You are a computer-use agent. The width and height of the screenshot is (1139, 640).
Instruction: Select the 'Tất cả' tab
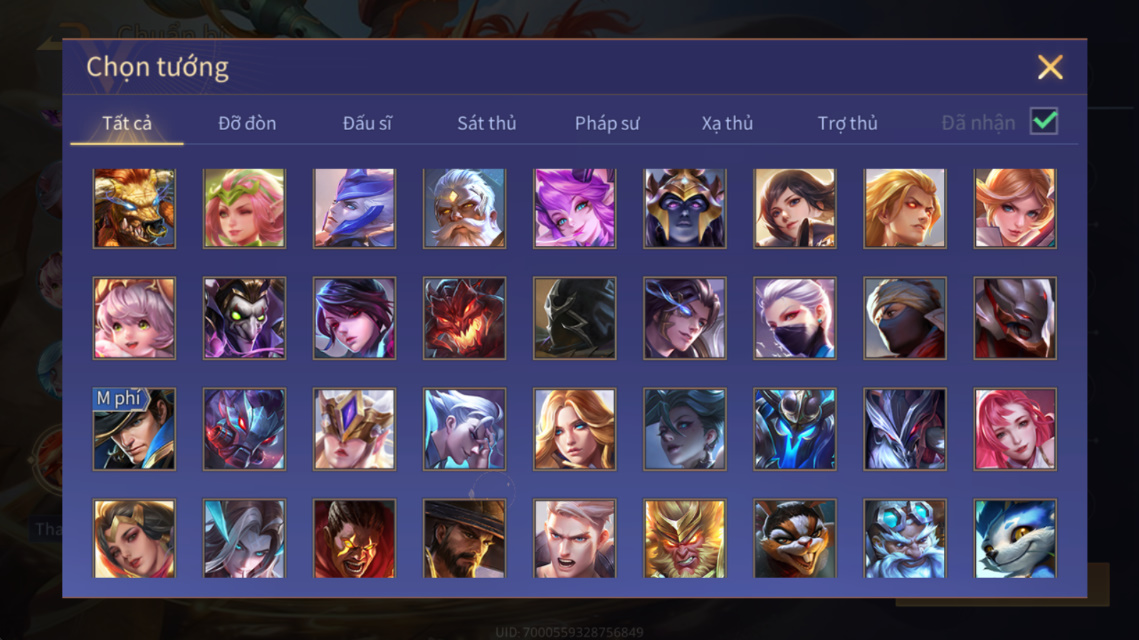click(127, 123)
